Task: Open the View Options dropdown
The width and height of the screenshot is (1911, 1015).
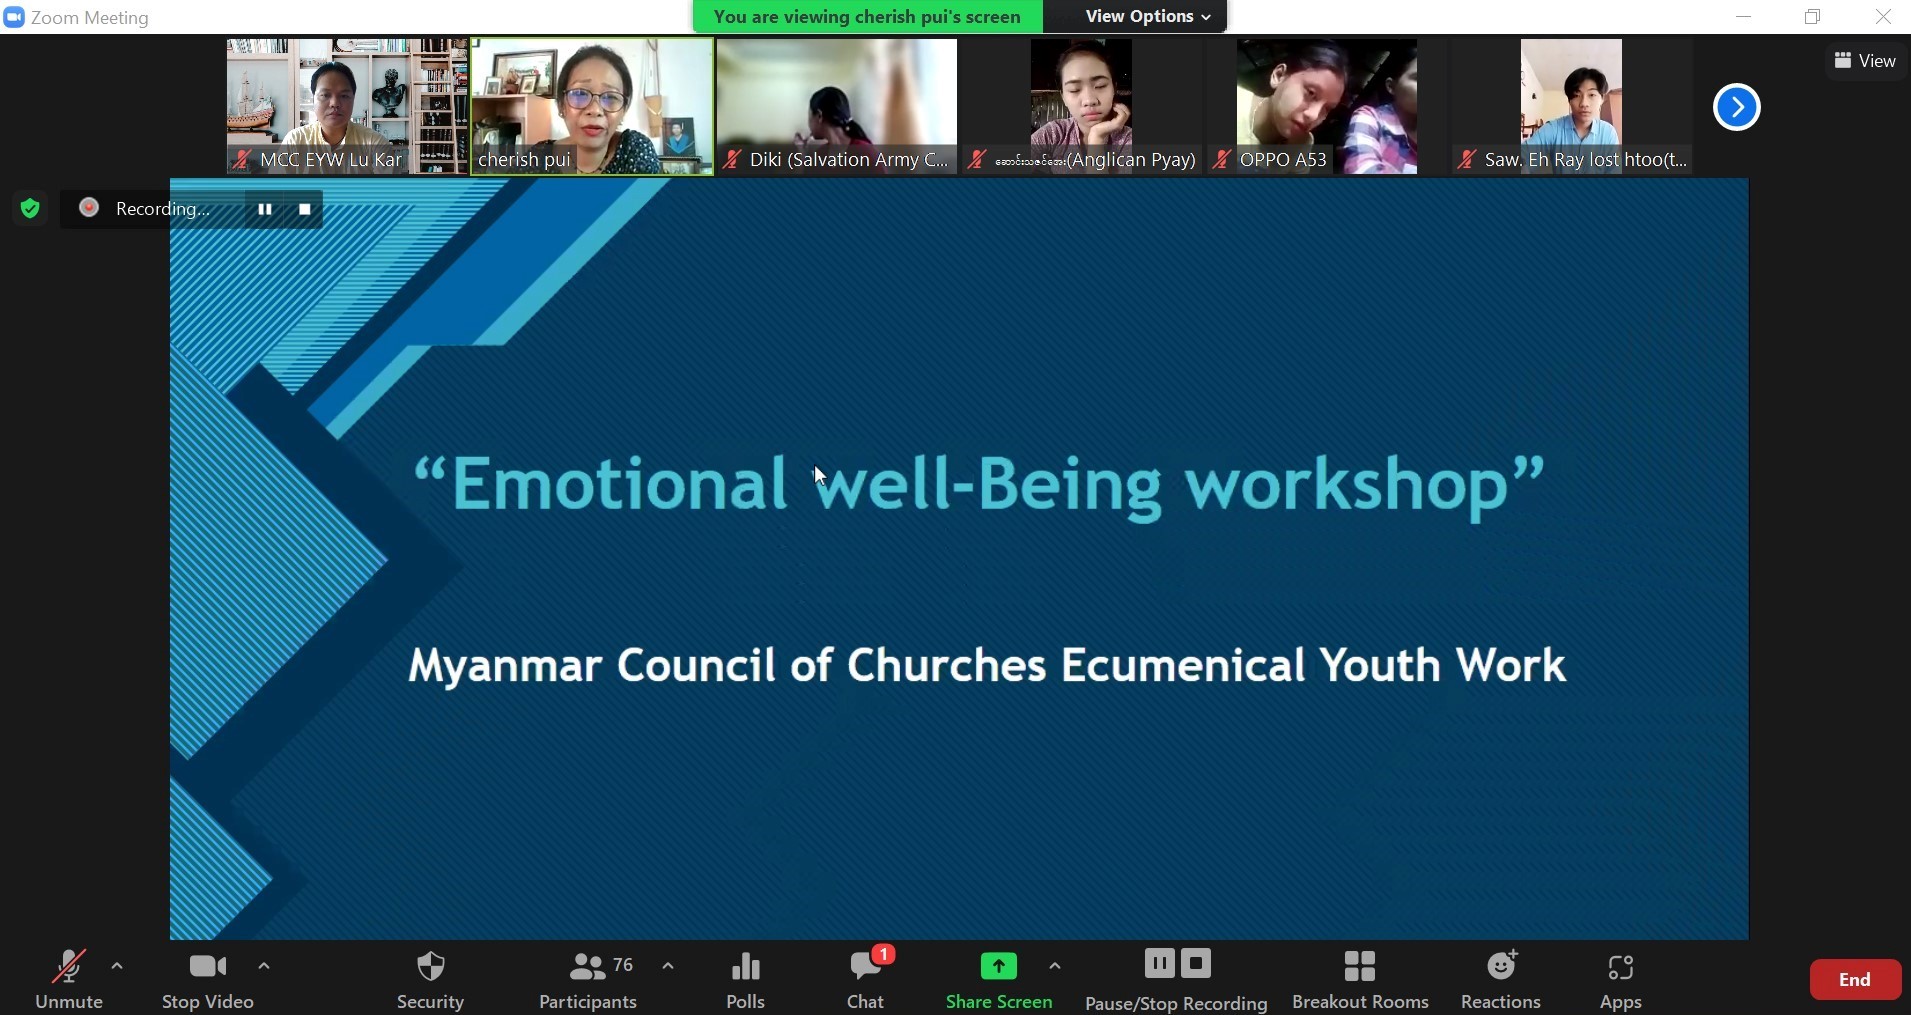Action: [x=1147, y=17]
